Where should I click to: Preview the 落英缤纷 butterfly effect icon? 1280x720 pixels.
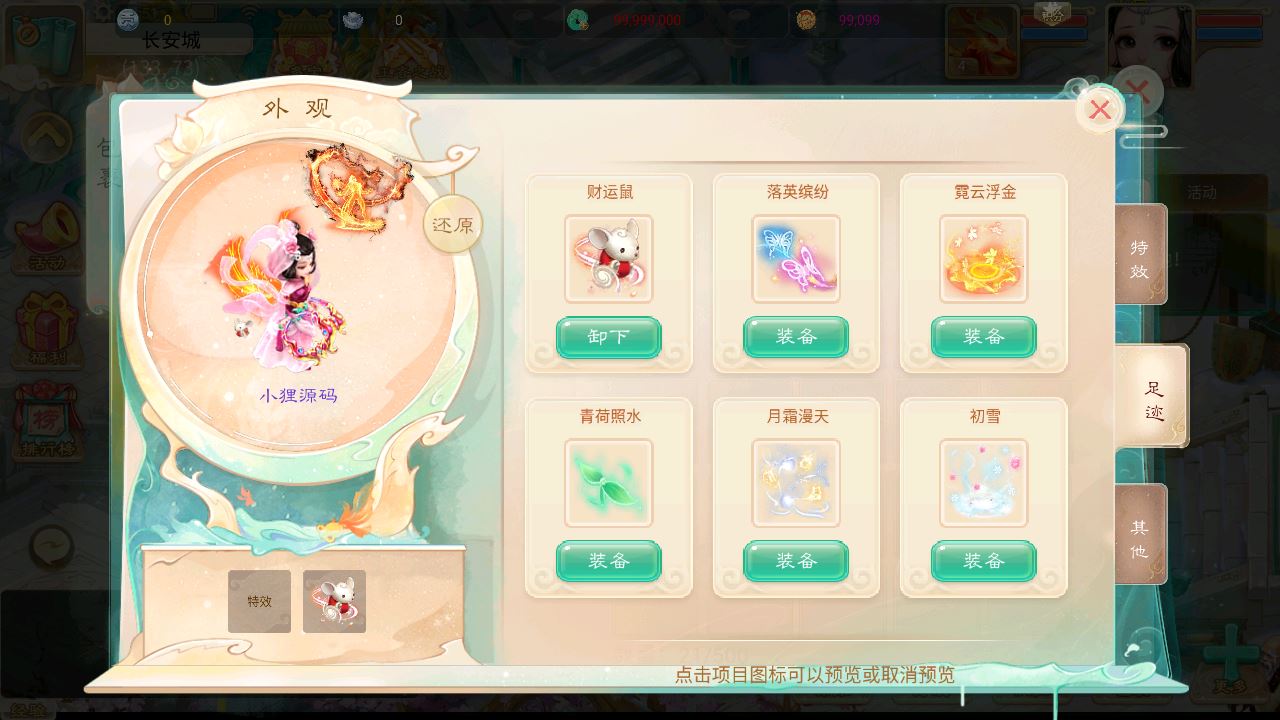[796, 258]
